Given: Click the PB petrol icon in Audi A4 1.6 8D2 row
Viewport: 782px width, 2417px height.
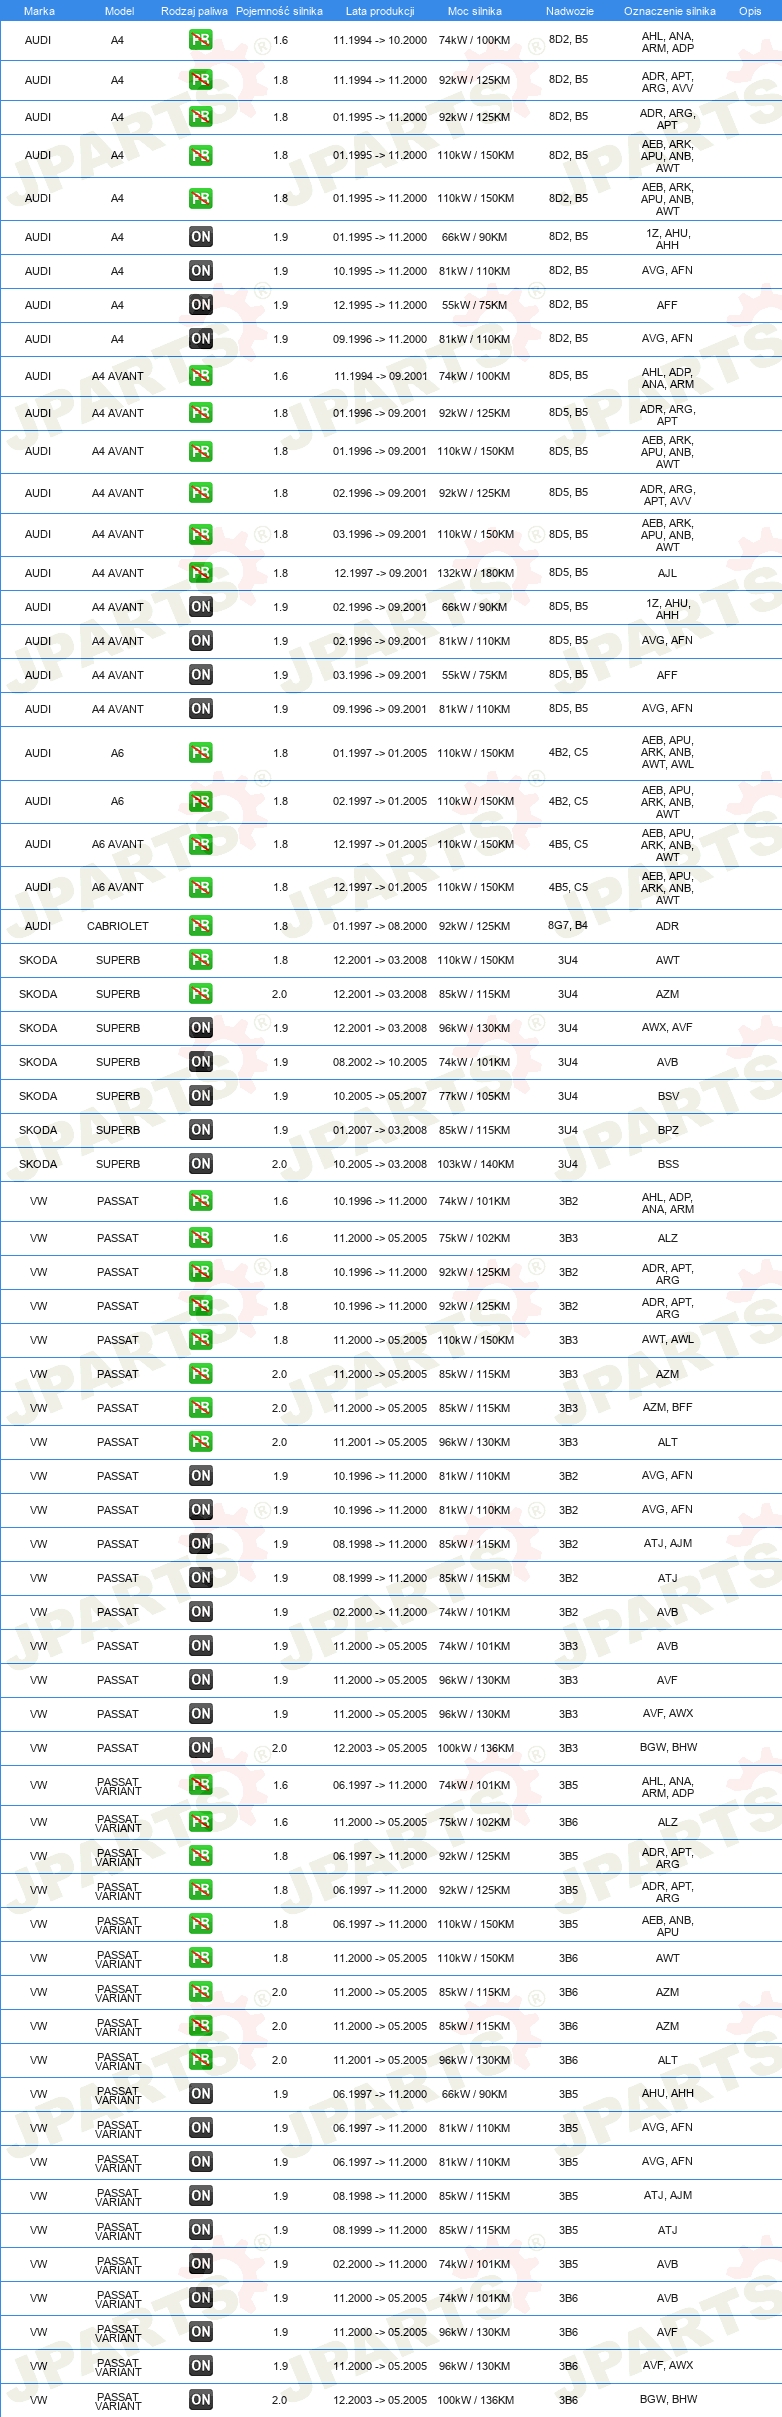Looking at the screenshot, I should [x=201, y=40].
